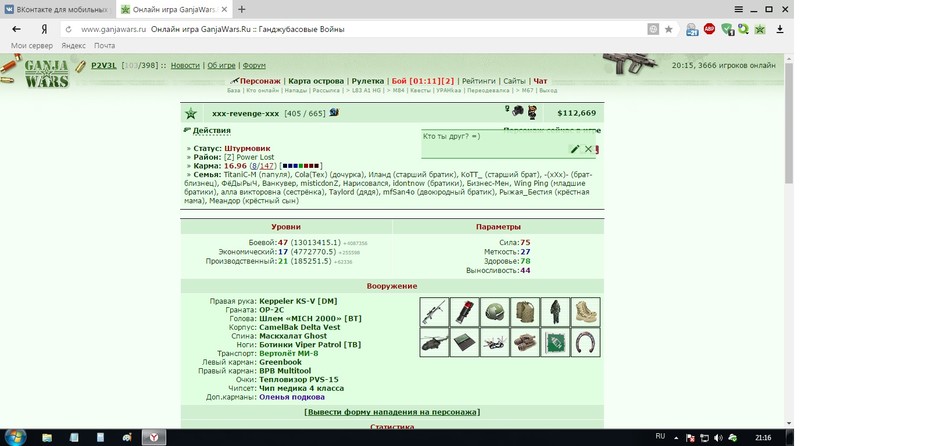Click the Yandex 'Я' home button
Image resolution: width=930 pixels, height=446 pixels.
[44, 29]
